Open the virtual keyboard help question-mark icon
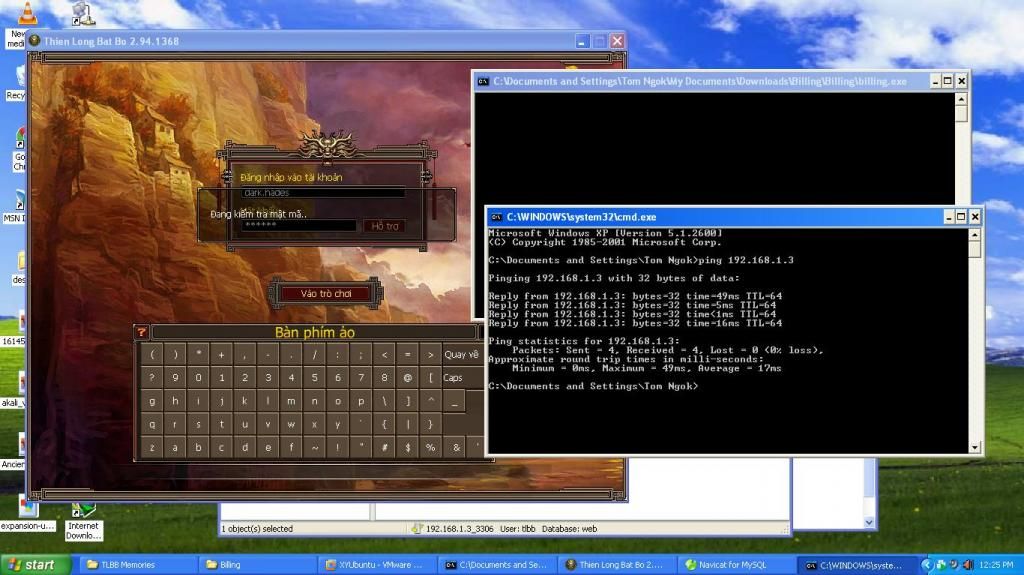The image size is (1024, 575). (x=141, y=333)
